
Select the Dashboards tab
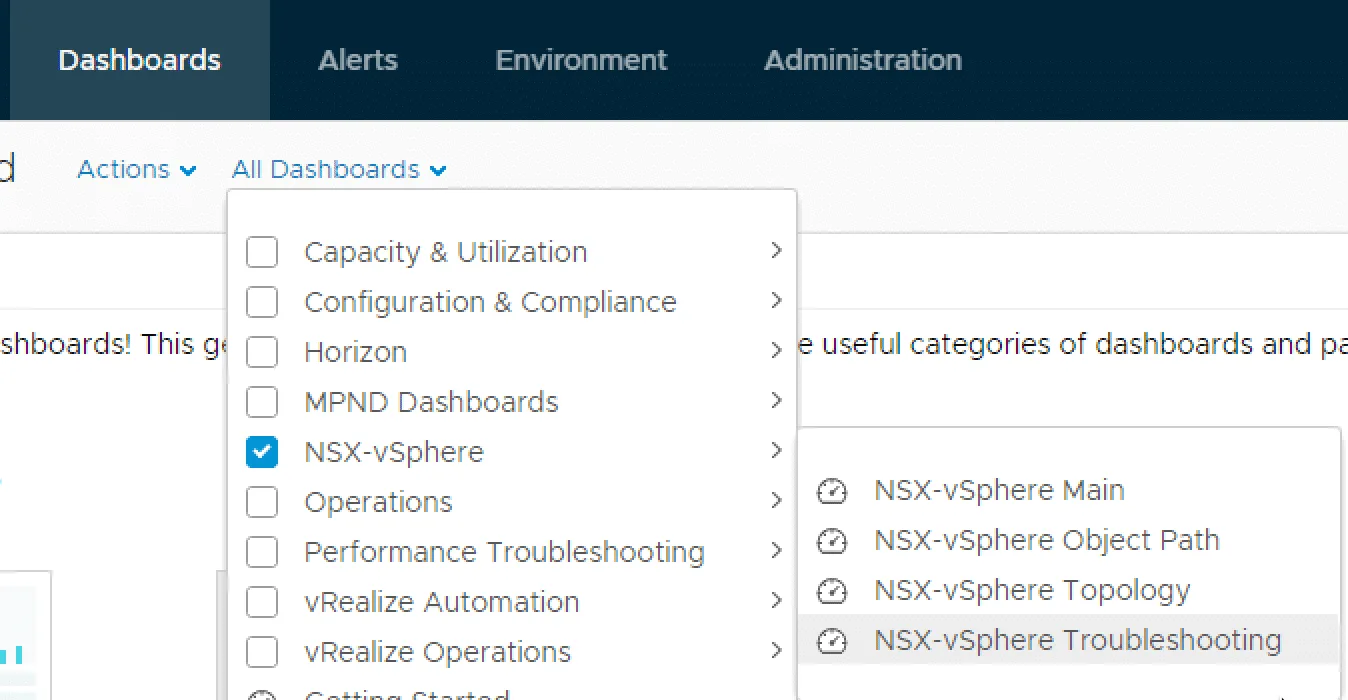pyautogui.click(x=140, y=60)
